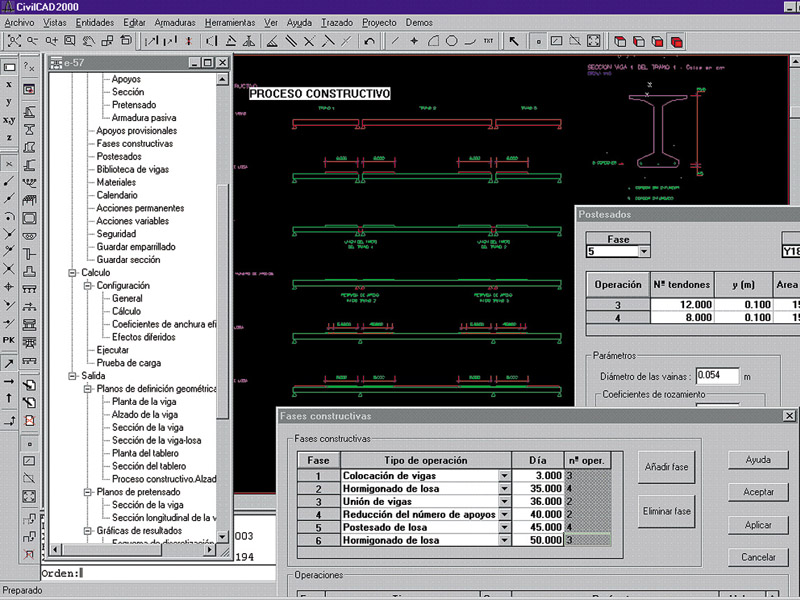This screenshot has height=600, width=800.
Task: Open the Herramientas menu
Action: (x=229, y=22)
